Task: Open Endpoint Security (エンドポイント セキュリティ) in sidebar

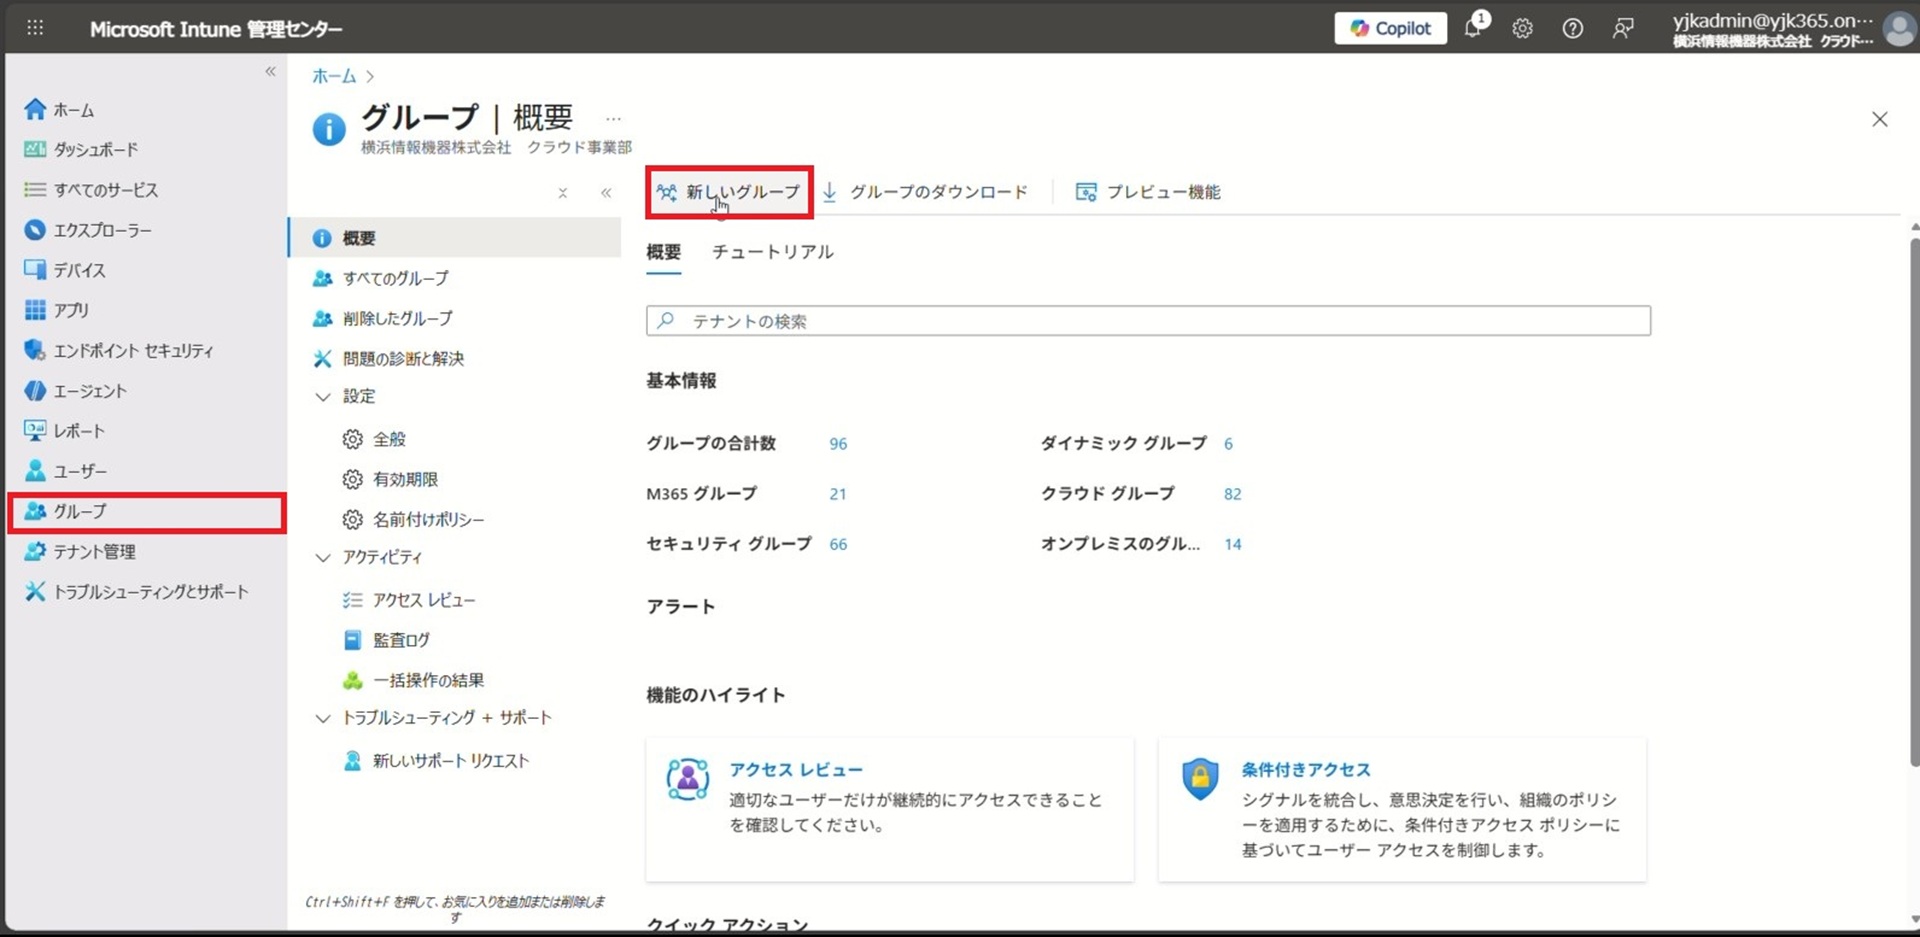Action: pyautogui.click(x=132, y=351)
